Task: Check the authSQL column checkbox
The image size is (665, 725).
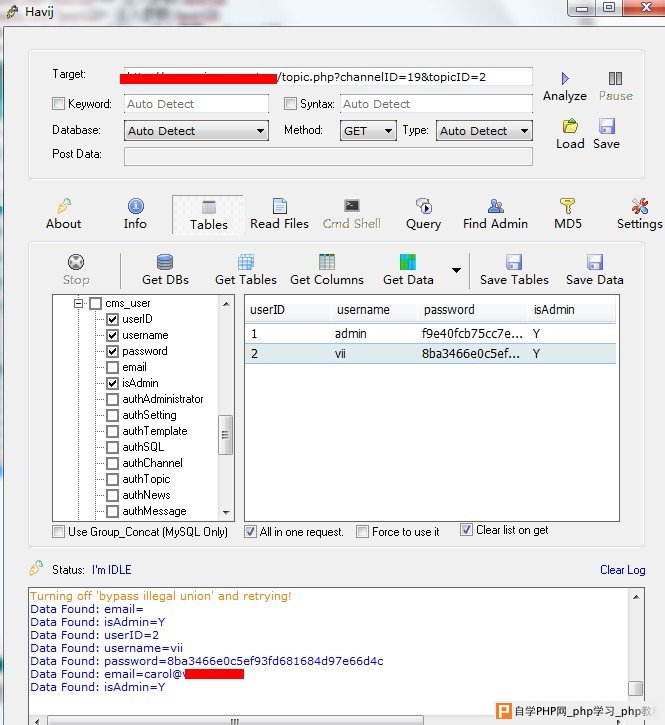Action: point(112,447)
